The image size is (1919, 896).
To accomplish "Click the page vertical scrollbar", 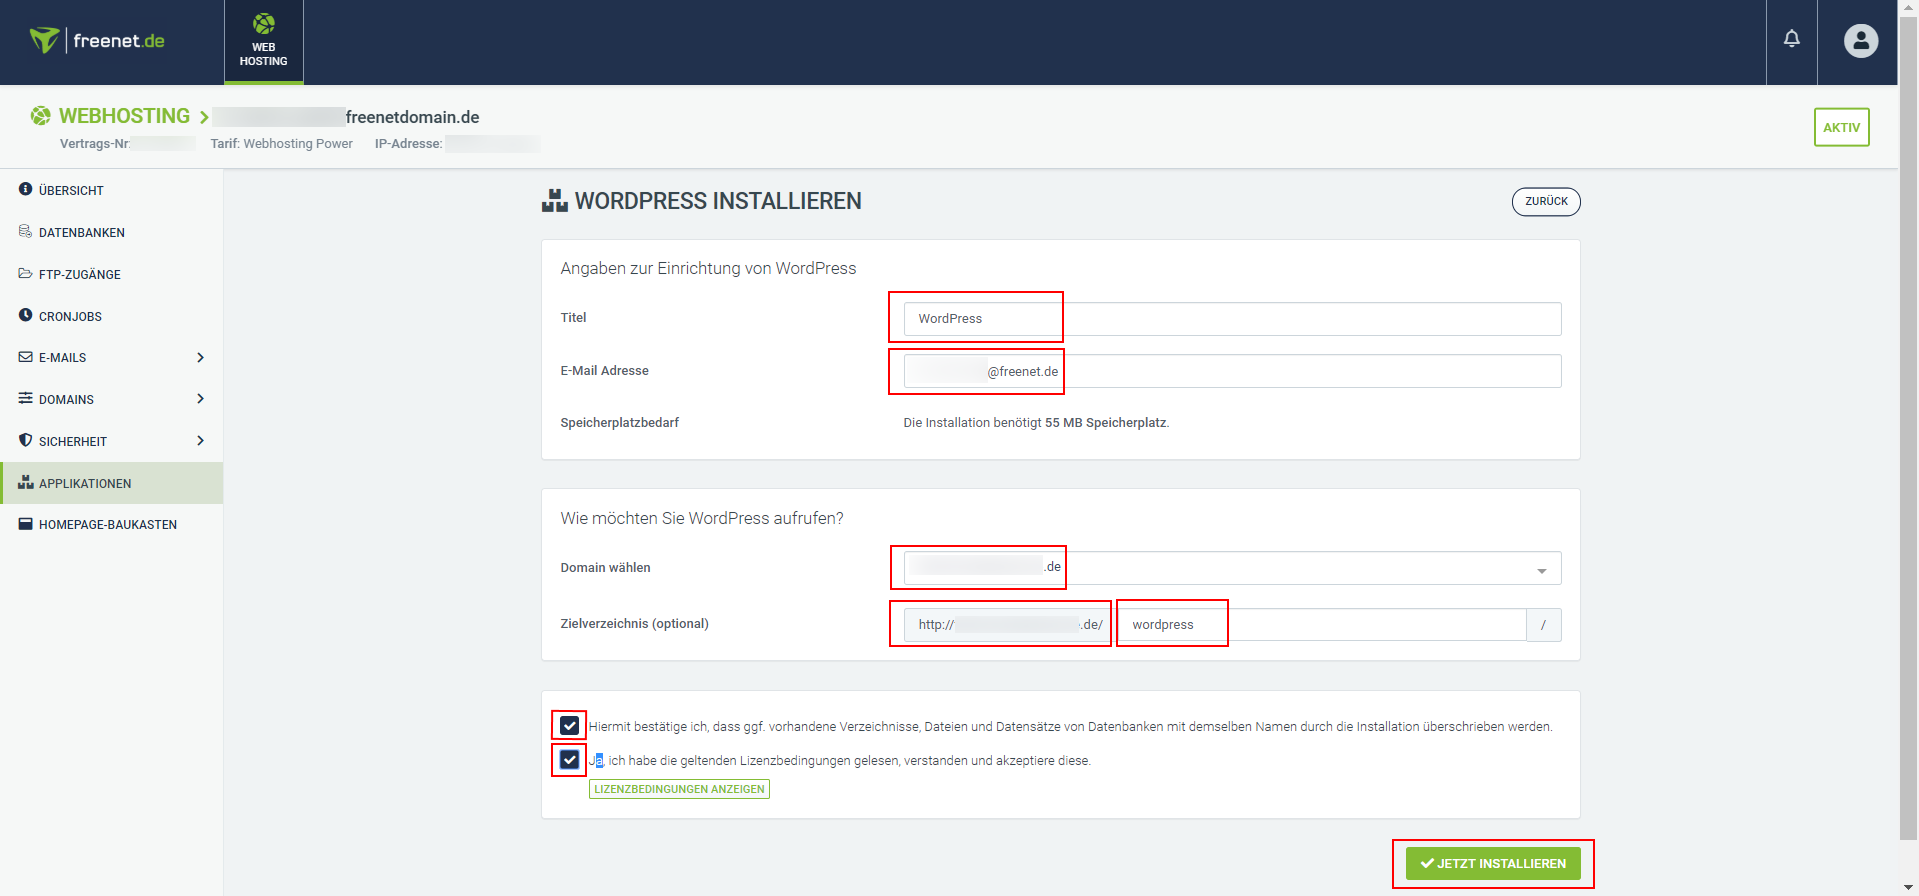I will (1908, 430).
